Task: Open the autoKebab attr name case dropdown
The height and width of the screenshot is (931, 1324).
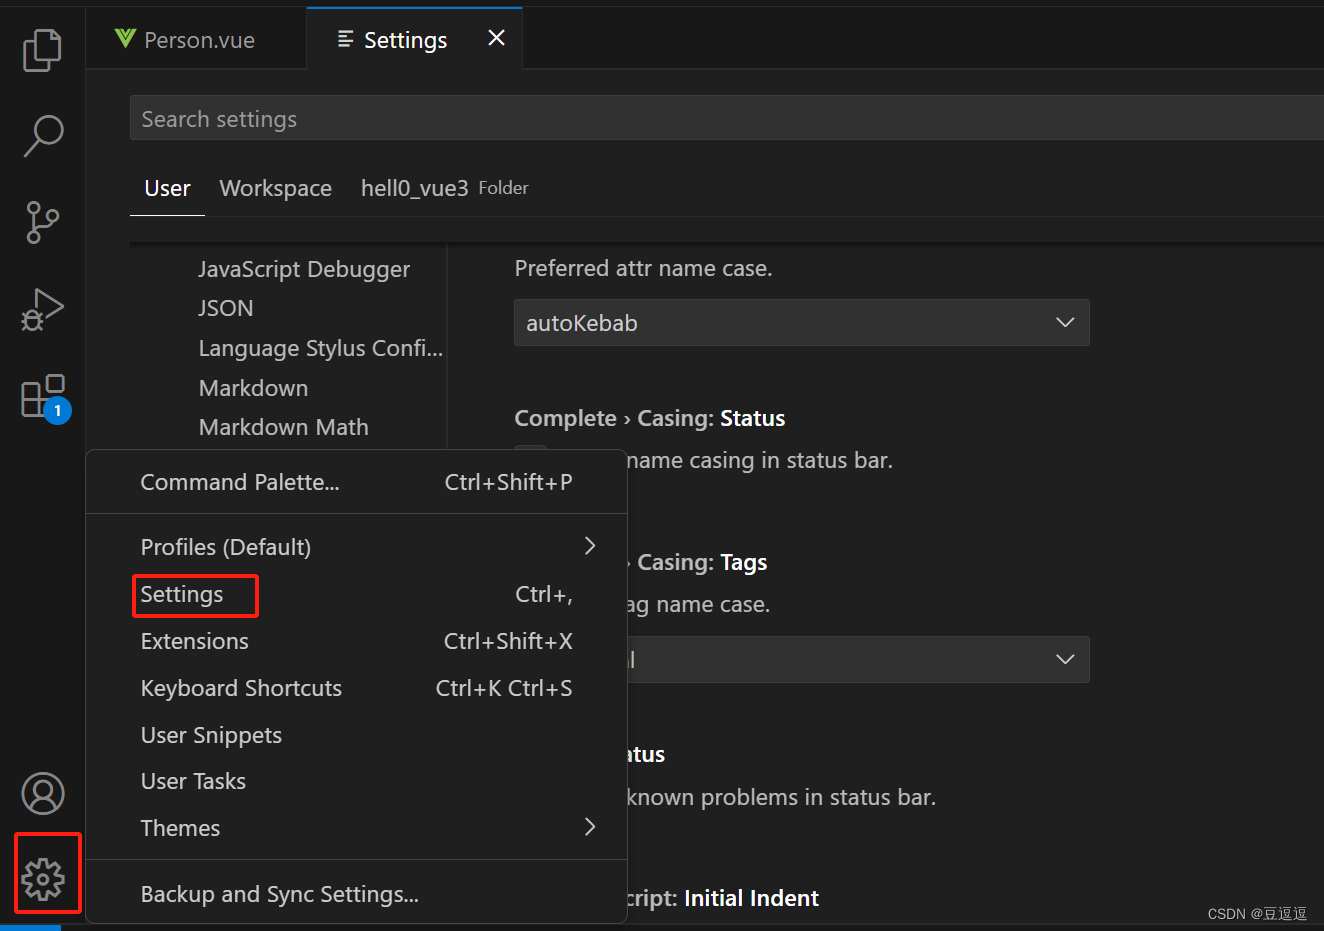Action: click(x=801, y=323)
